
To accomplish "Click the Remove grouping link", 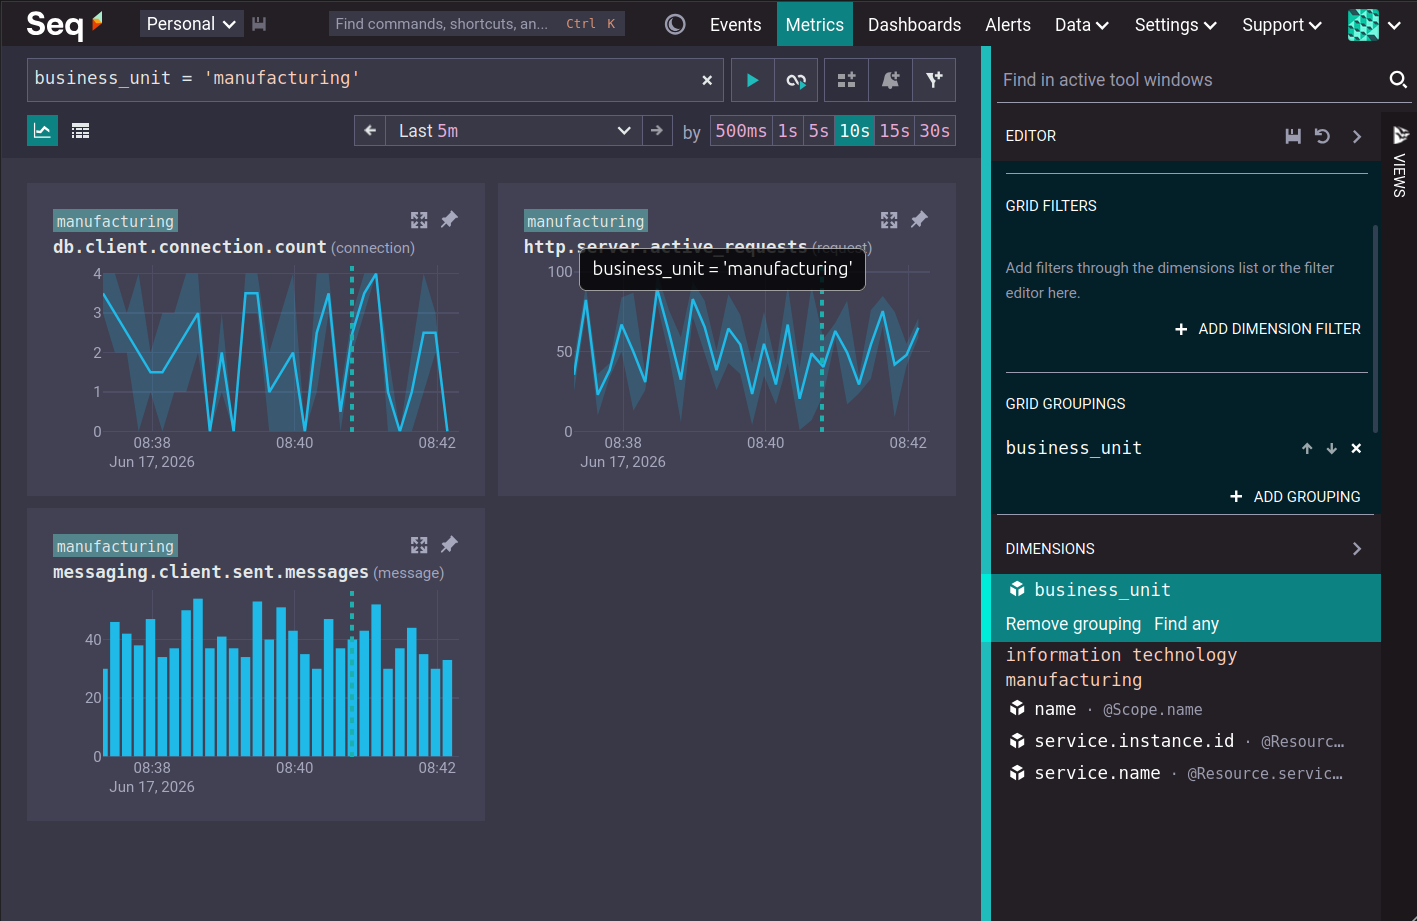I will pos(1073,624).
